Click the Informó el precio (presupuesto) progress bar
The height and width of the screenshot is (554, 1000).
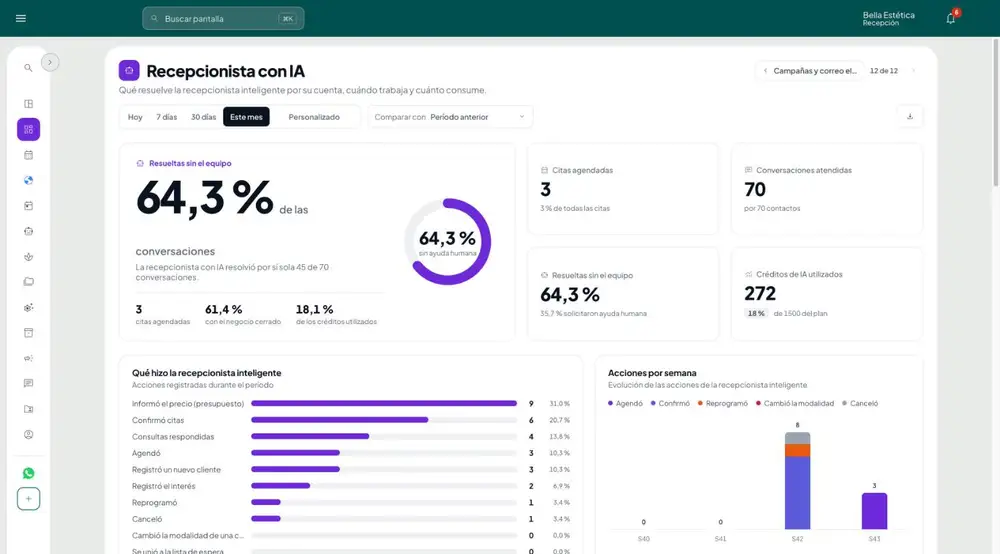384,404
